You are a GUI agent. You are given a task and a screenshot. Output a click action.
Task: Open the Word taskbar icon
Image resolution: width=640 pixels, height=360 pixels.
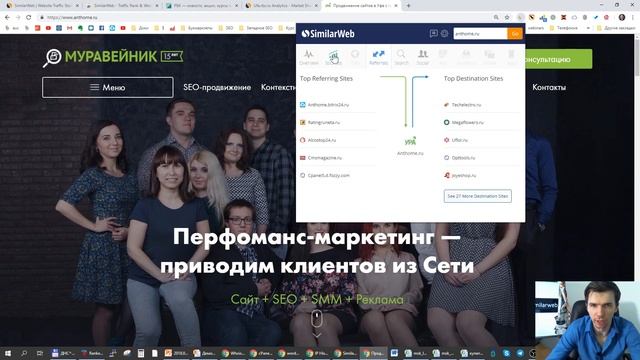(393, 353)
